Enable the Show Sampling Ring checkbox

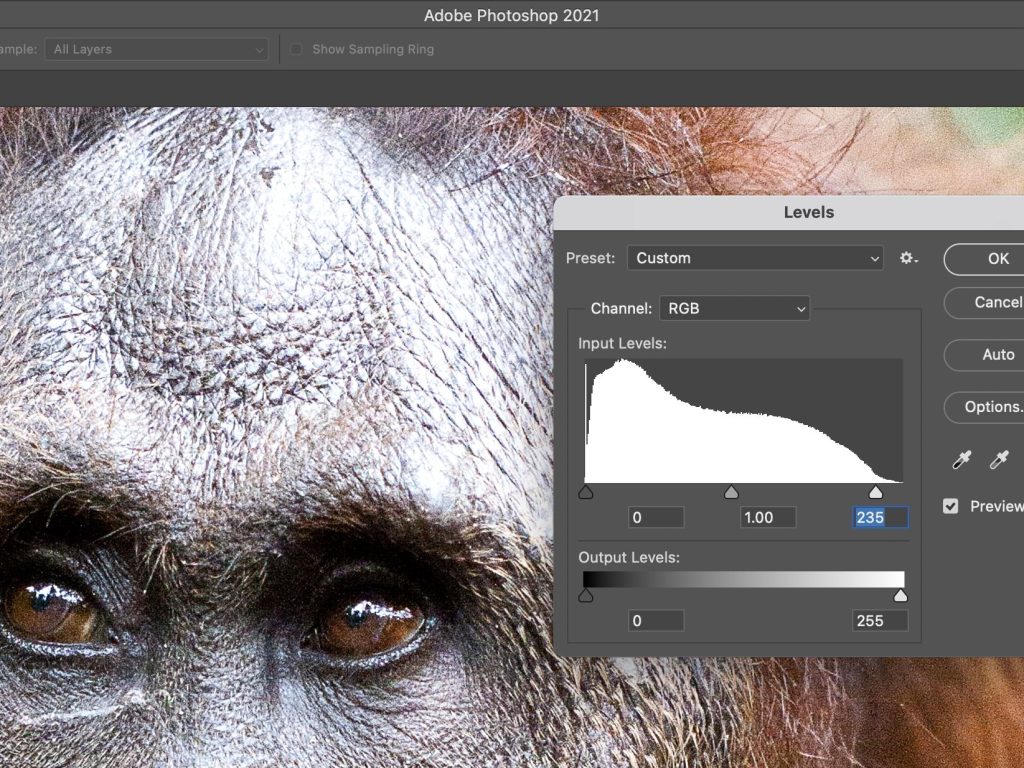tap(296, 49)
